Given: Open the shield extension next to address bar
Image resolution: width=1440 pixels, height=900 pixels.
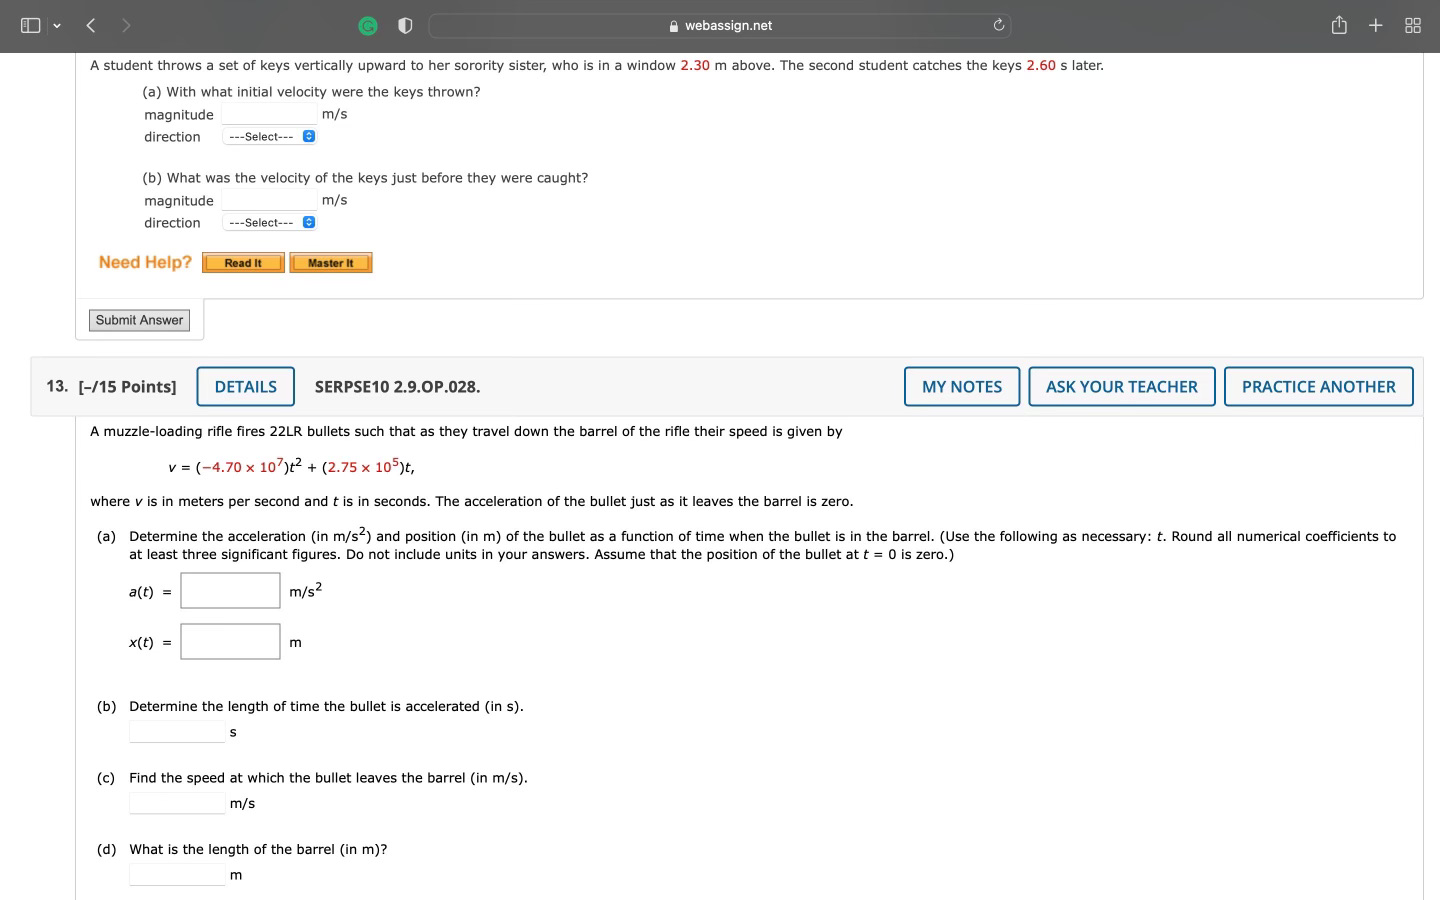Looking at the screenshot, I should 404,25.
